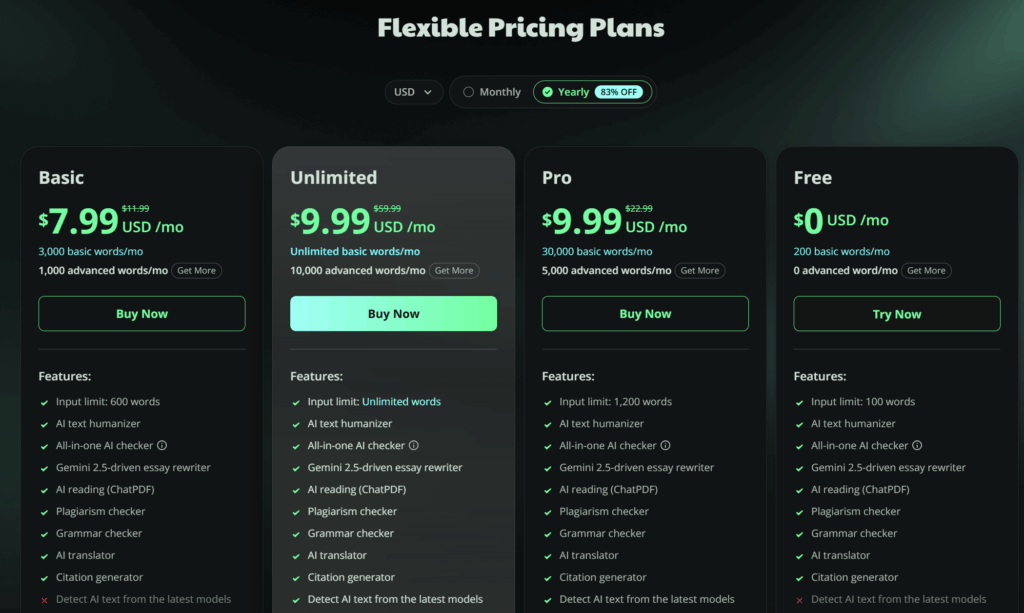Click Get More in the Pro plan

700,271
